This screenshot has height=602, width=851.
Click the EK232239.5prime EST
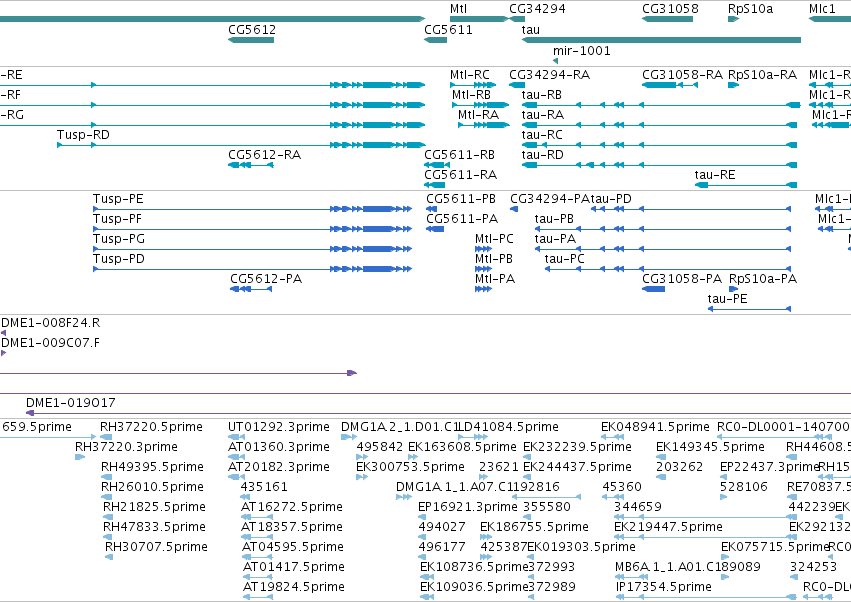tap(527, 457)
